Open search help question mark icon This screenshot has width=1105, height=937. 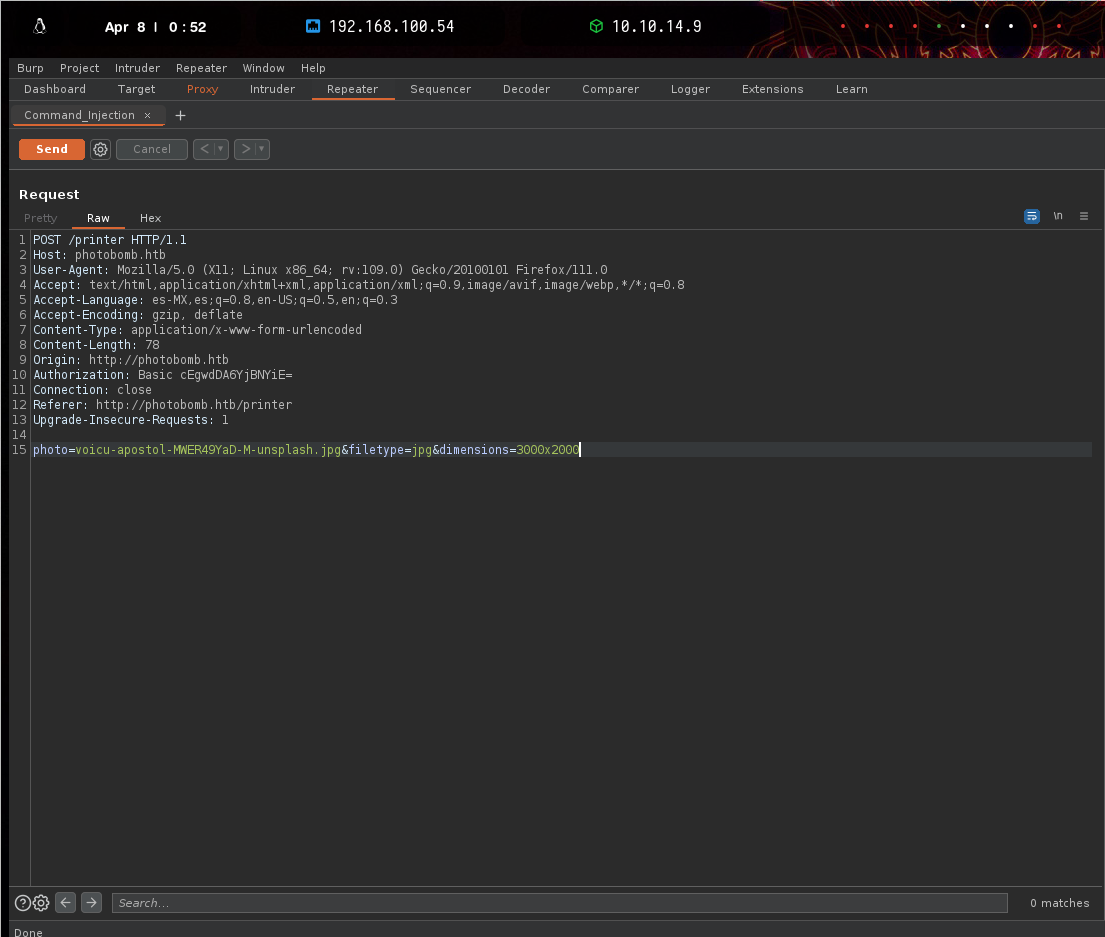[23, 903]
